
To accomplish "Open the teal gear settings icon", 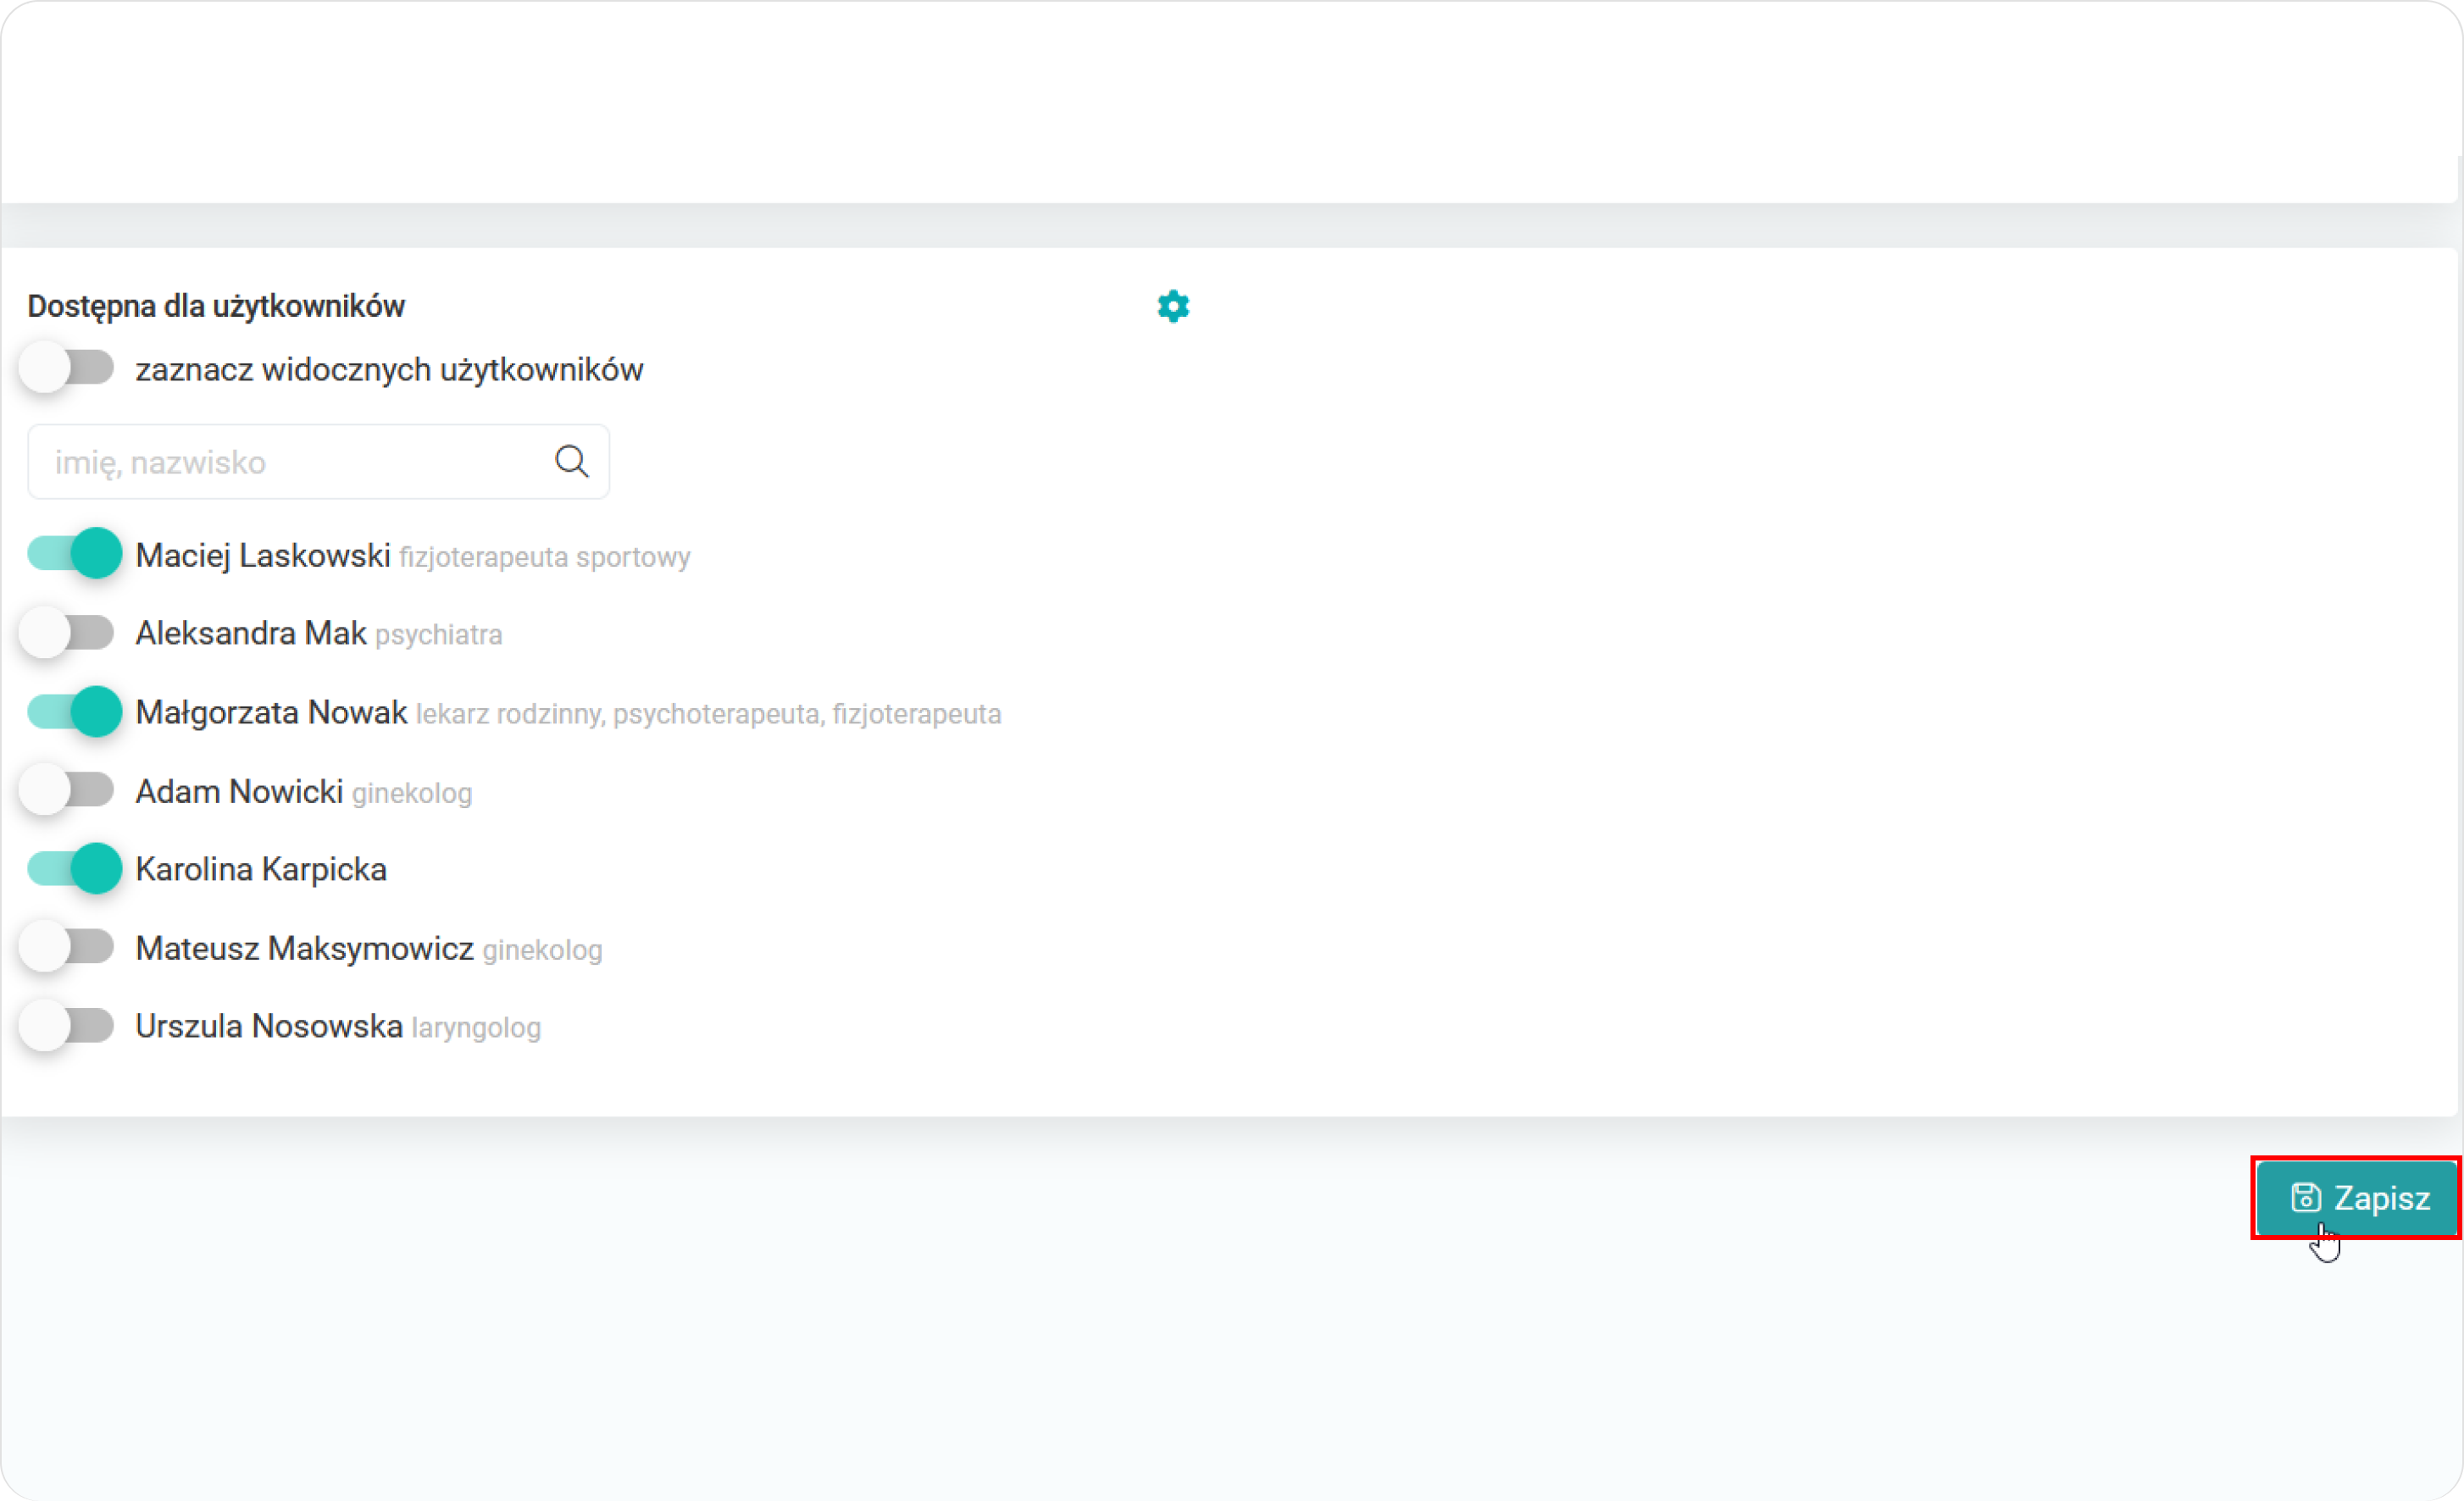I will coord(1173,306).
